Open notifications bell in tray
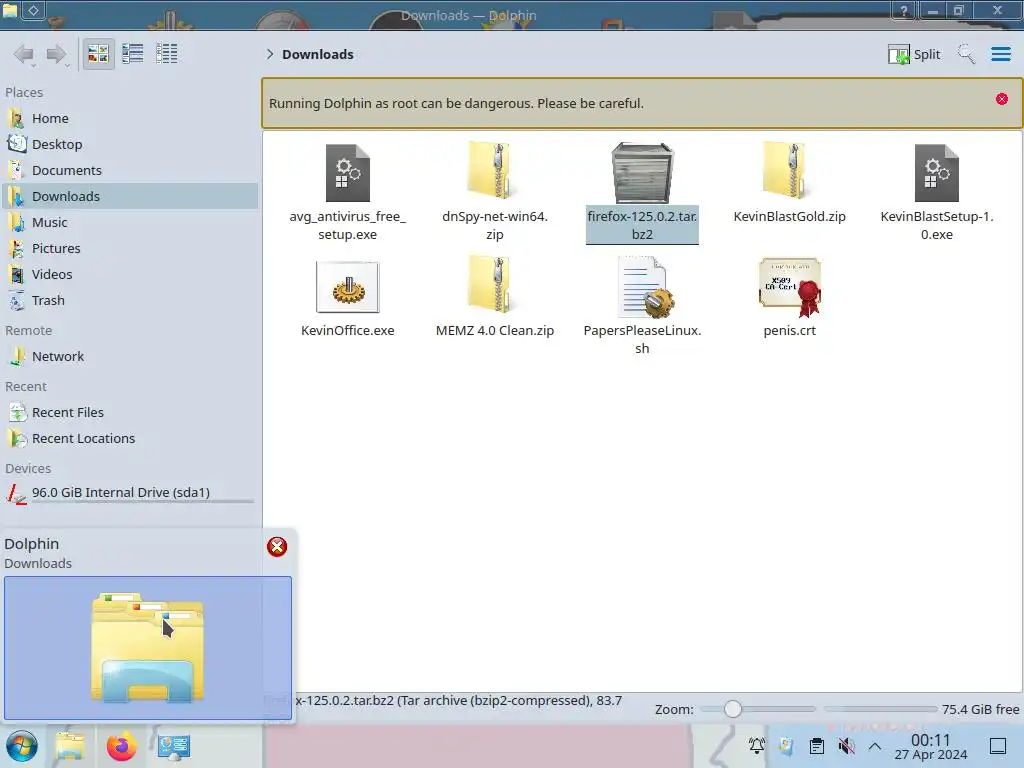The height and width of the screenshot is (768, 1024). tap(757, 746)
